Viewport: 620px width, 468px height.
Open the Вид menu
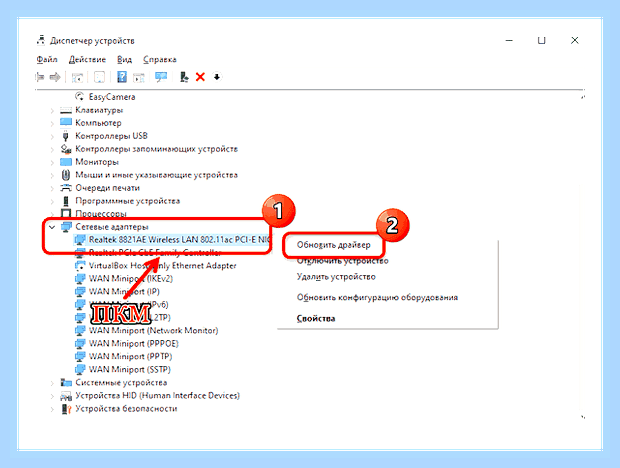tap(124, 59)
